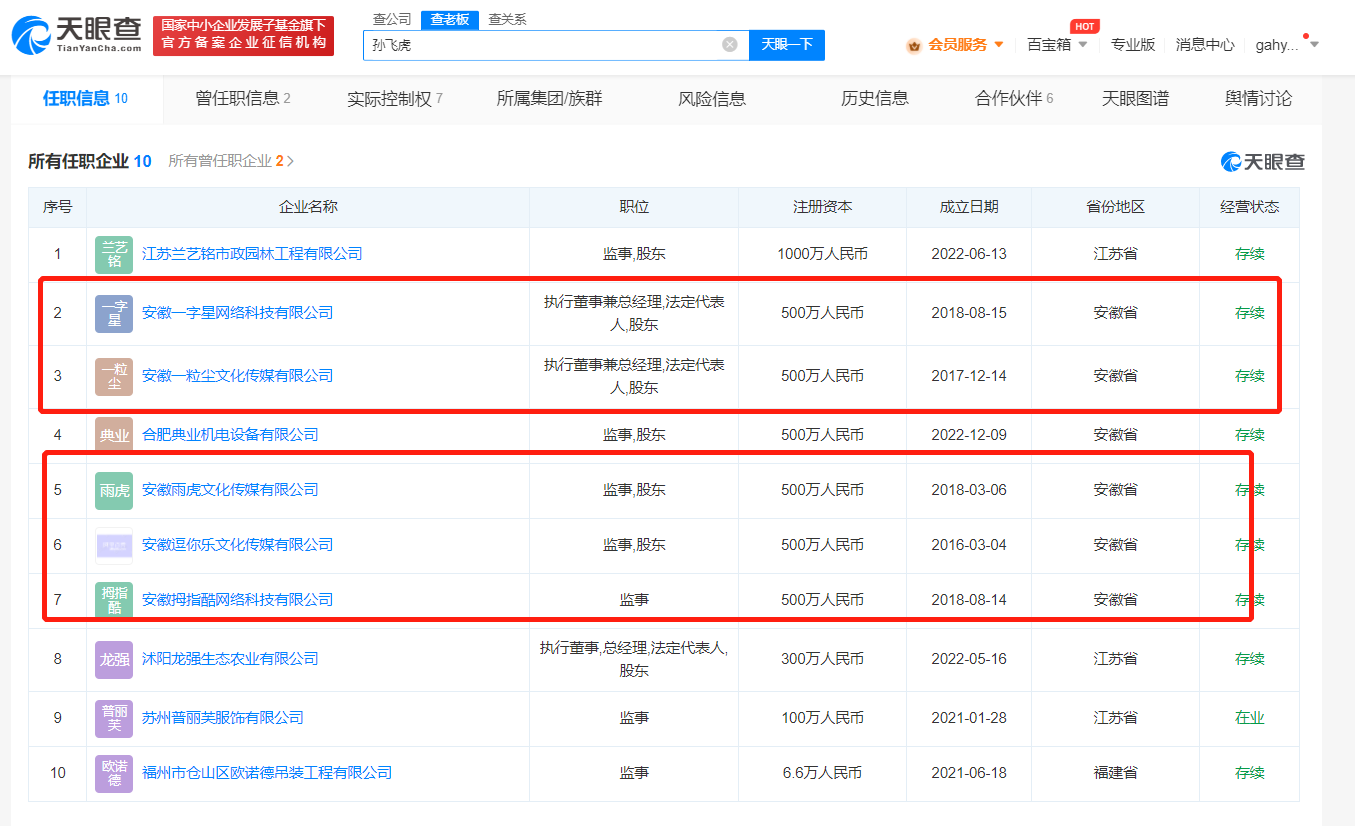1355x826 pixels.
Task: Select the 查老板 search tab
Action: 450,19
